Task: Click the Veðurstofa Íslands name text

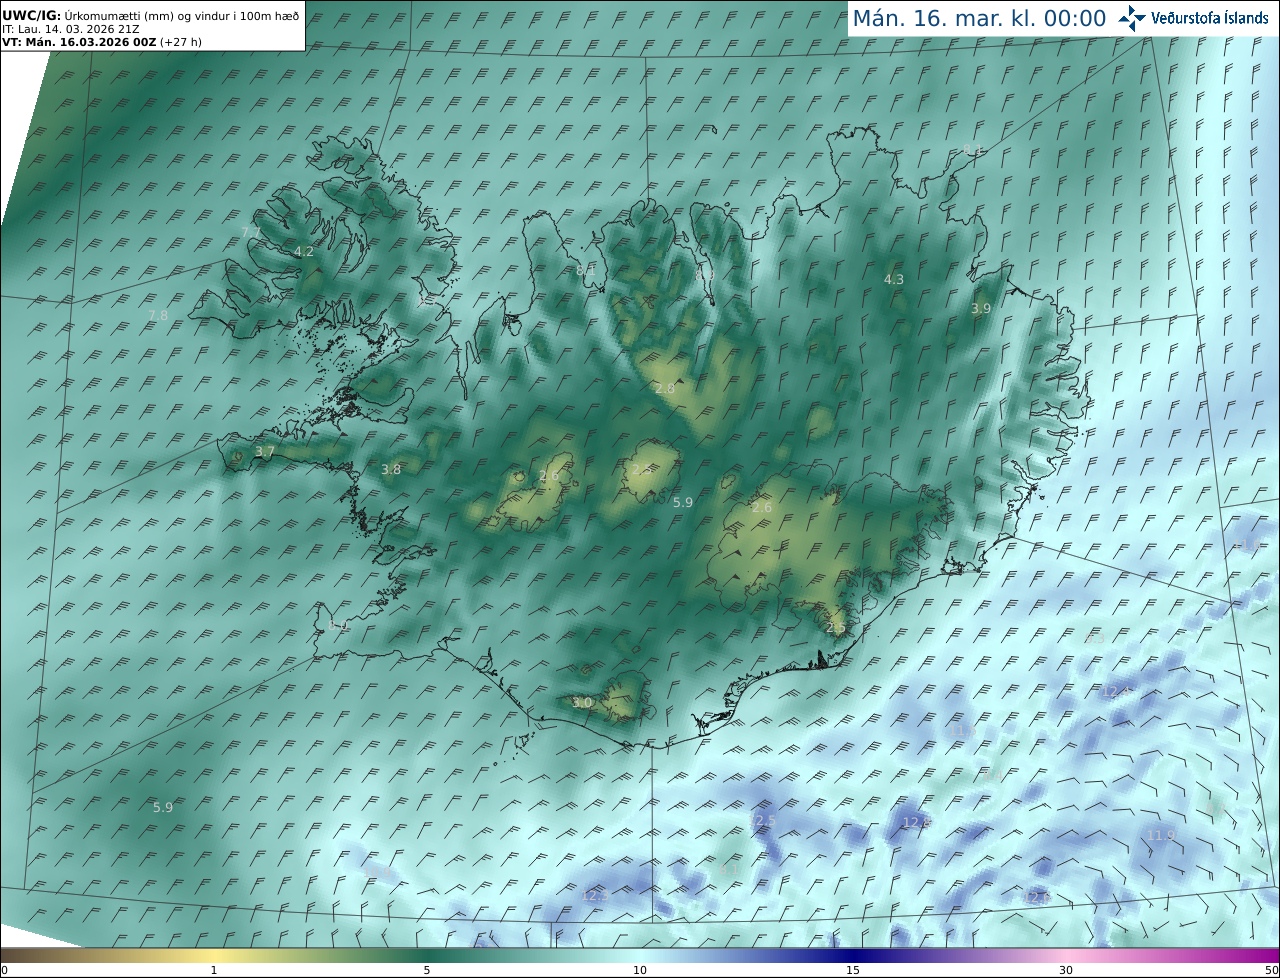Action: [1210, 18]
